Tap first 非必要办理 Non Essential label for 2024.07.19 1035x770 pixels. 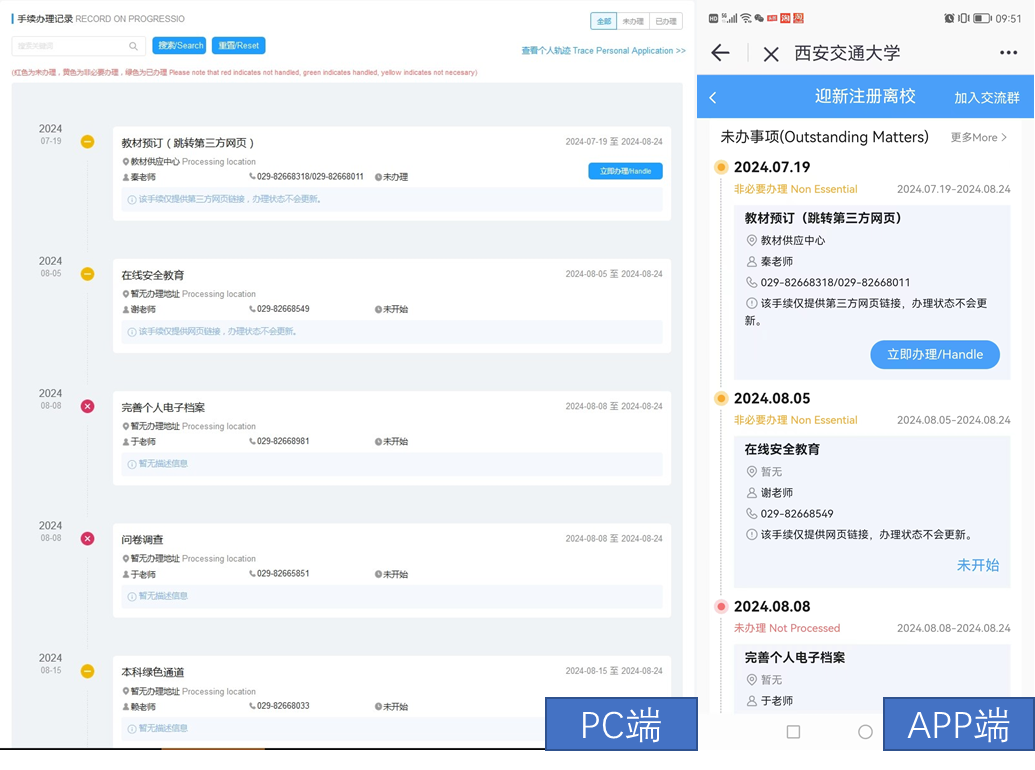(795, 189)
